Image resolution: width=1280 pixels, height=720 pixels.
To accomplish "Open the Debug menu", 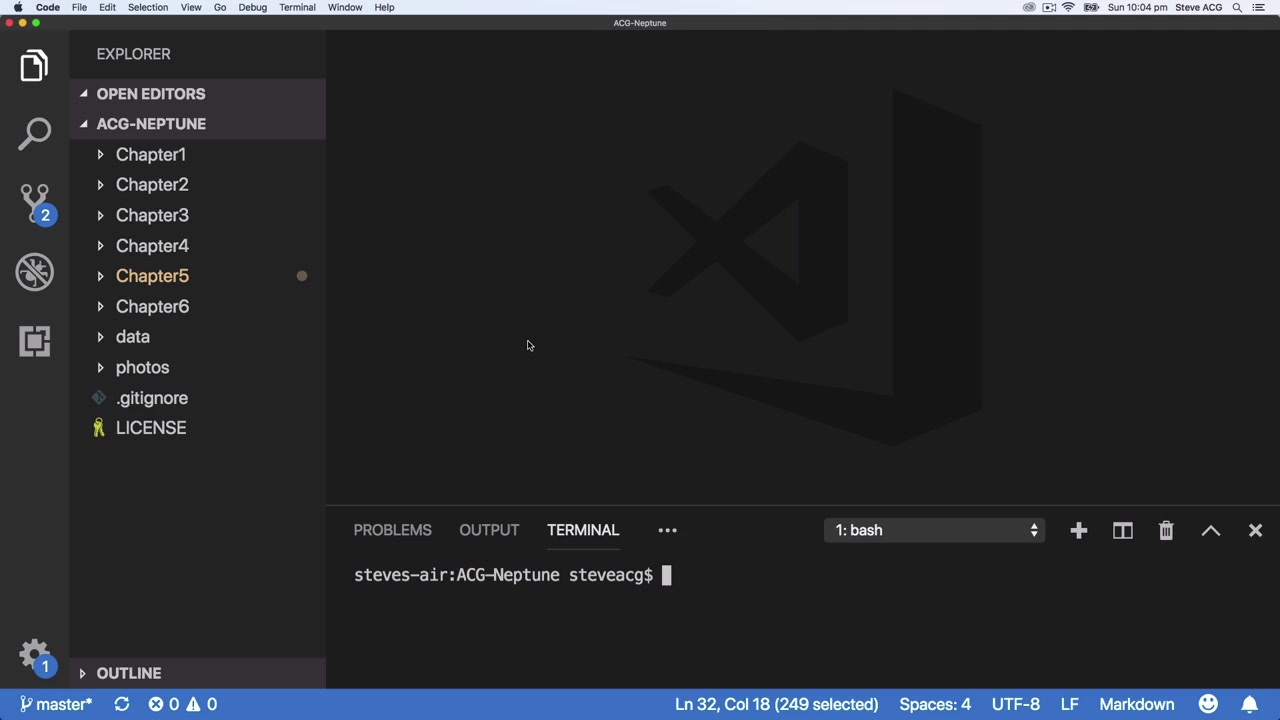I will [252, 7].
